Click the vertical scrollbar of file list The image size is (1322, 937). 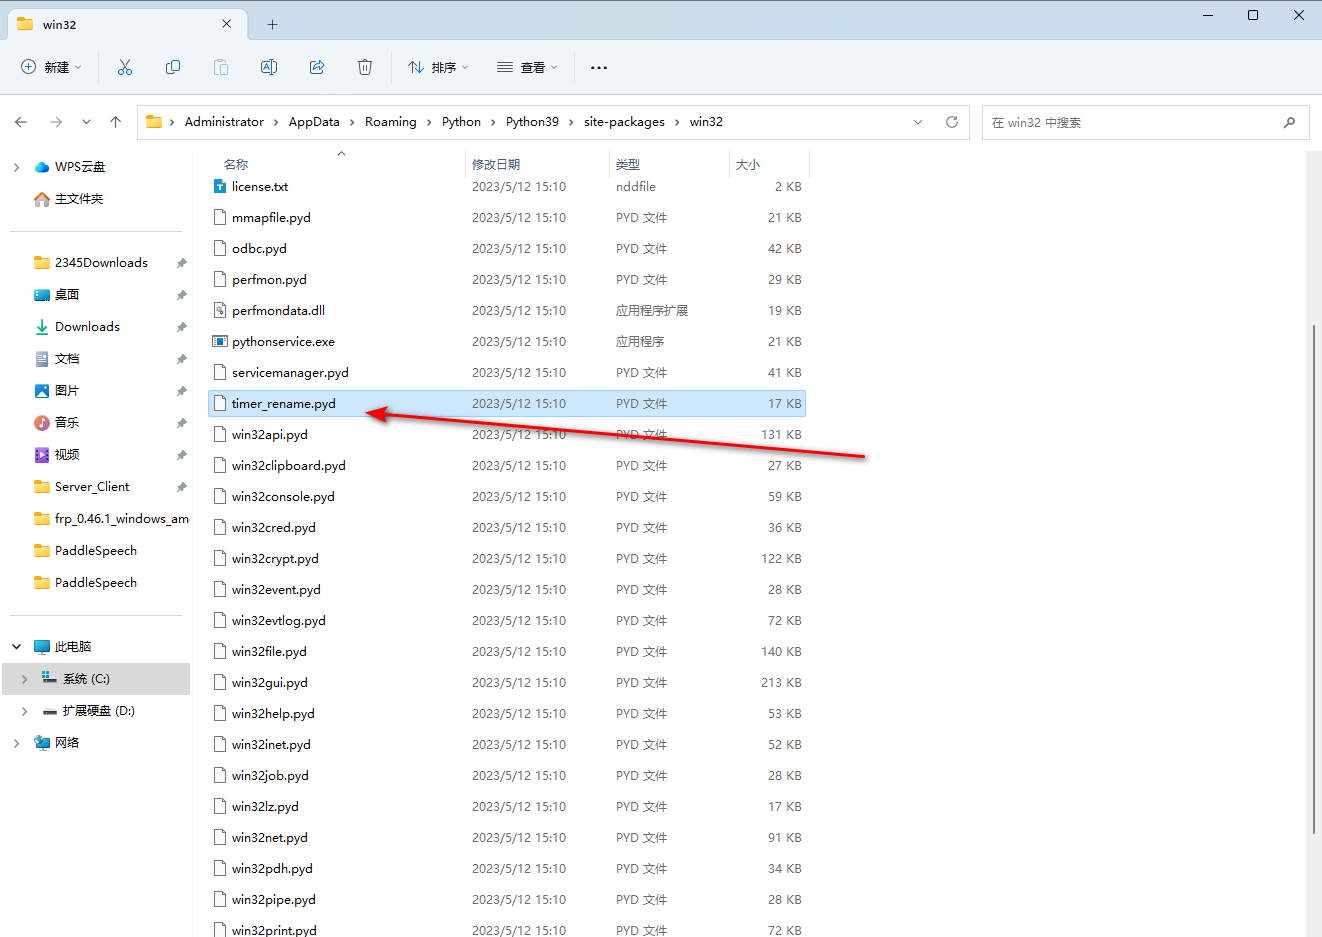(1314, 579)
